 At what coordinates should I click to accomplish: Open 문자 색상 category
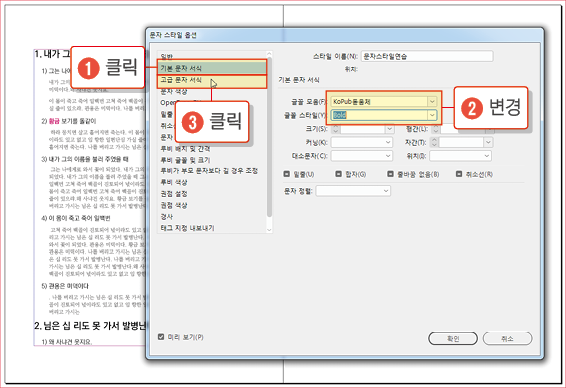(174, 92)
